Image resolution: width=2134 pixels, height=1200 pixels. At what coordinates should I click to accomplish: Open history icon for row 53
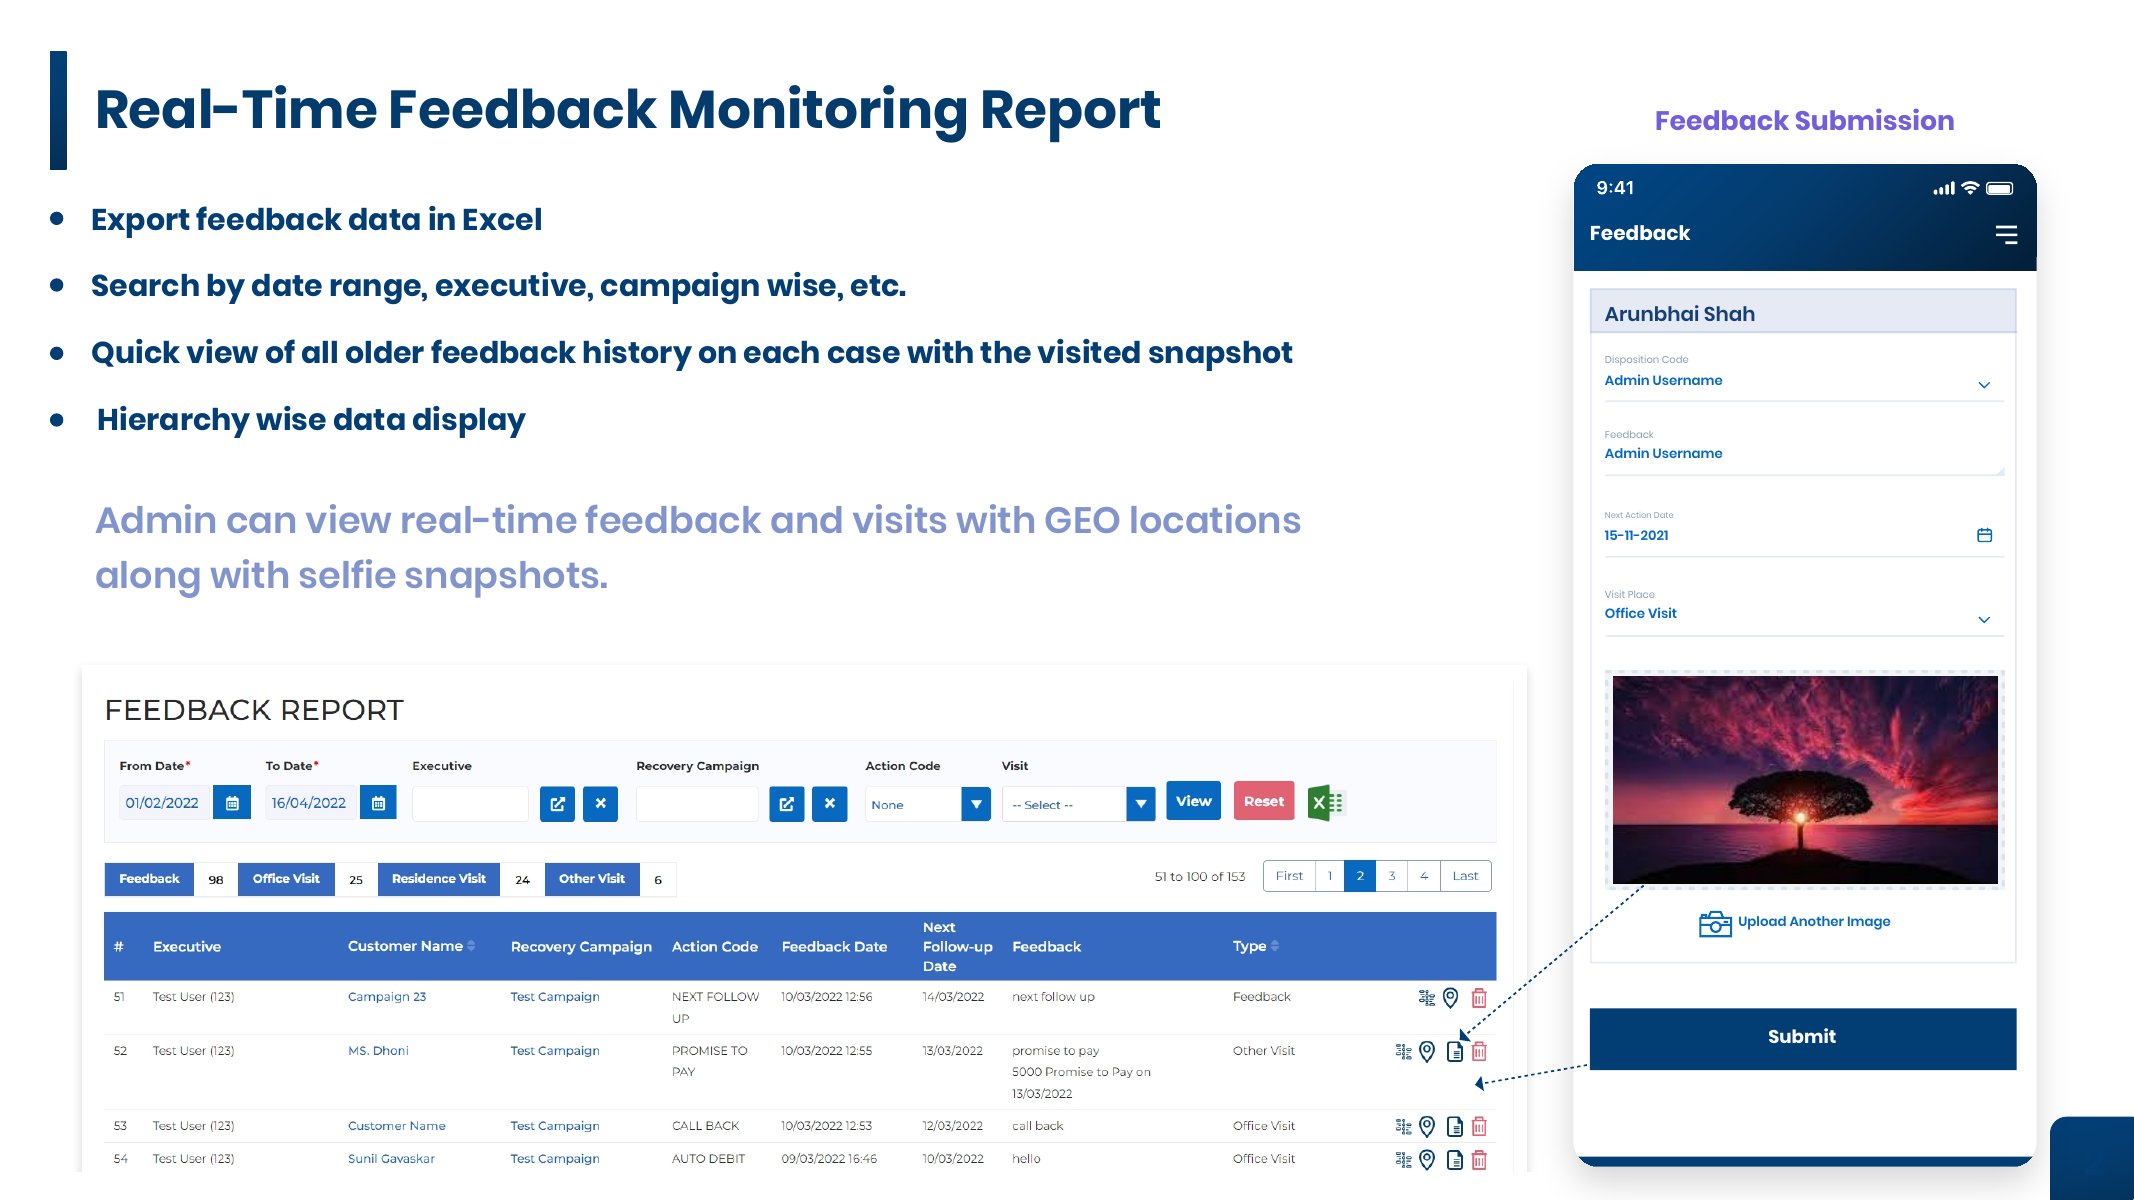tap(1404, 1126)
